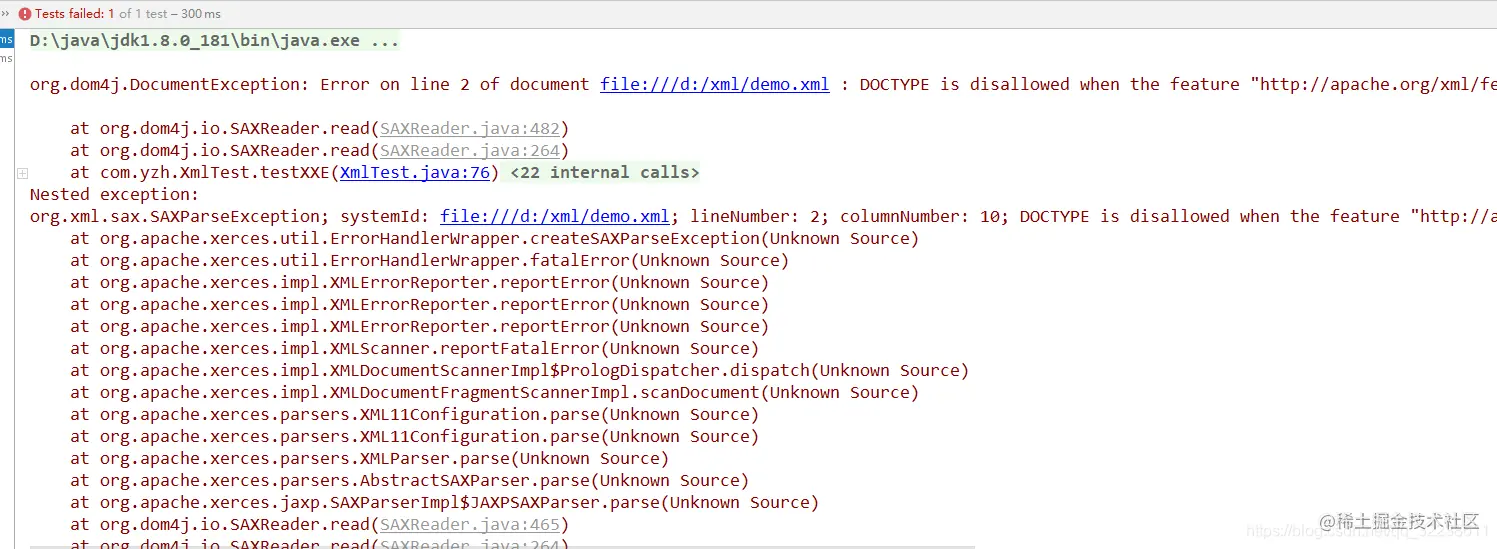The width and height of the screenshot is (1497, 549).
Task: Click the XMLParser.parse stack frame
Action: [369, 458]
